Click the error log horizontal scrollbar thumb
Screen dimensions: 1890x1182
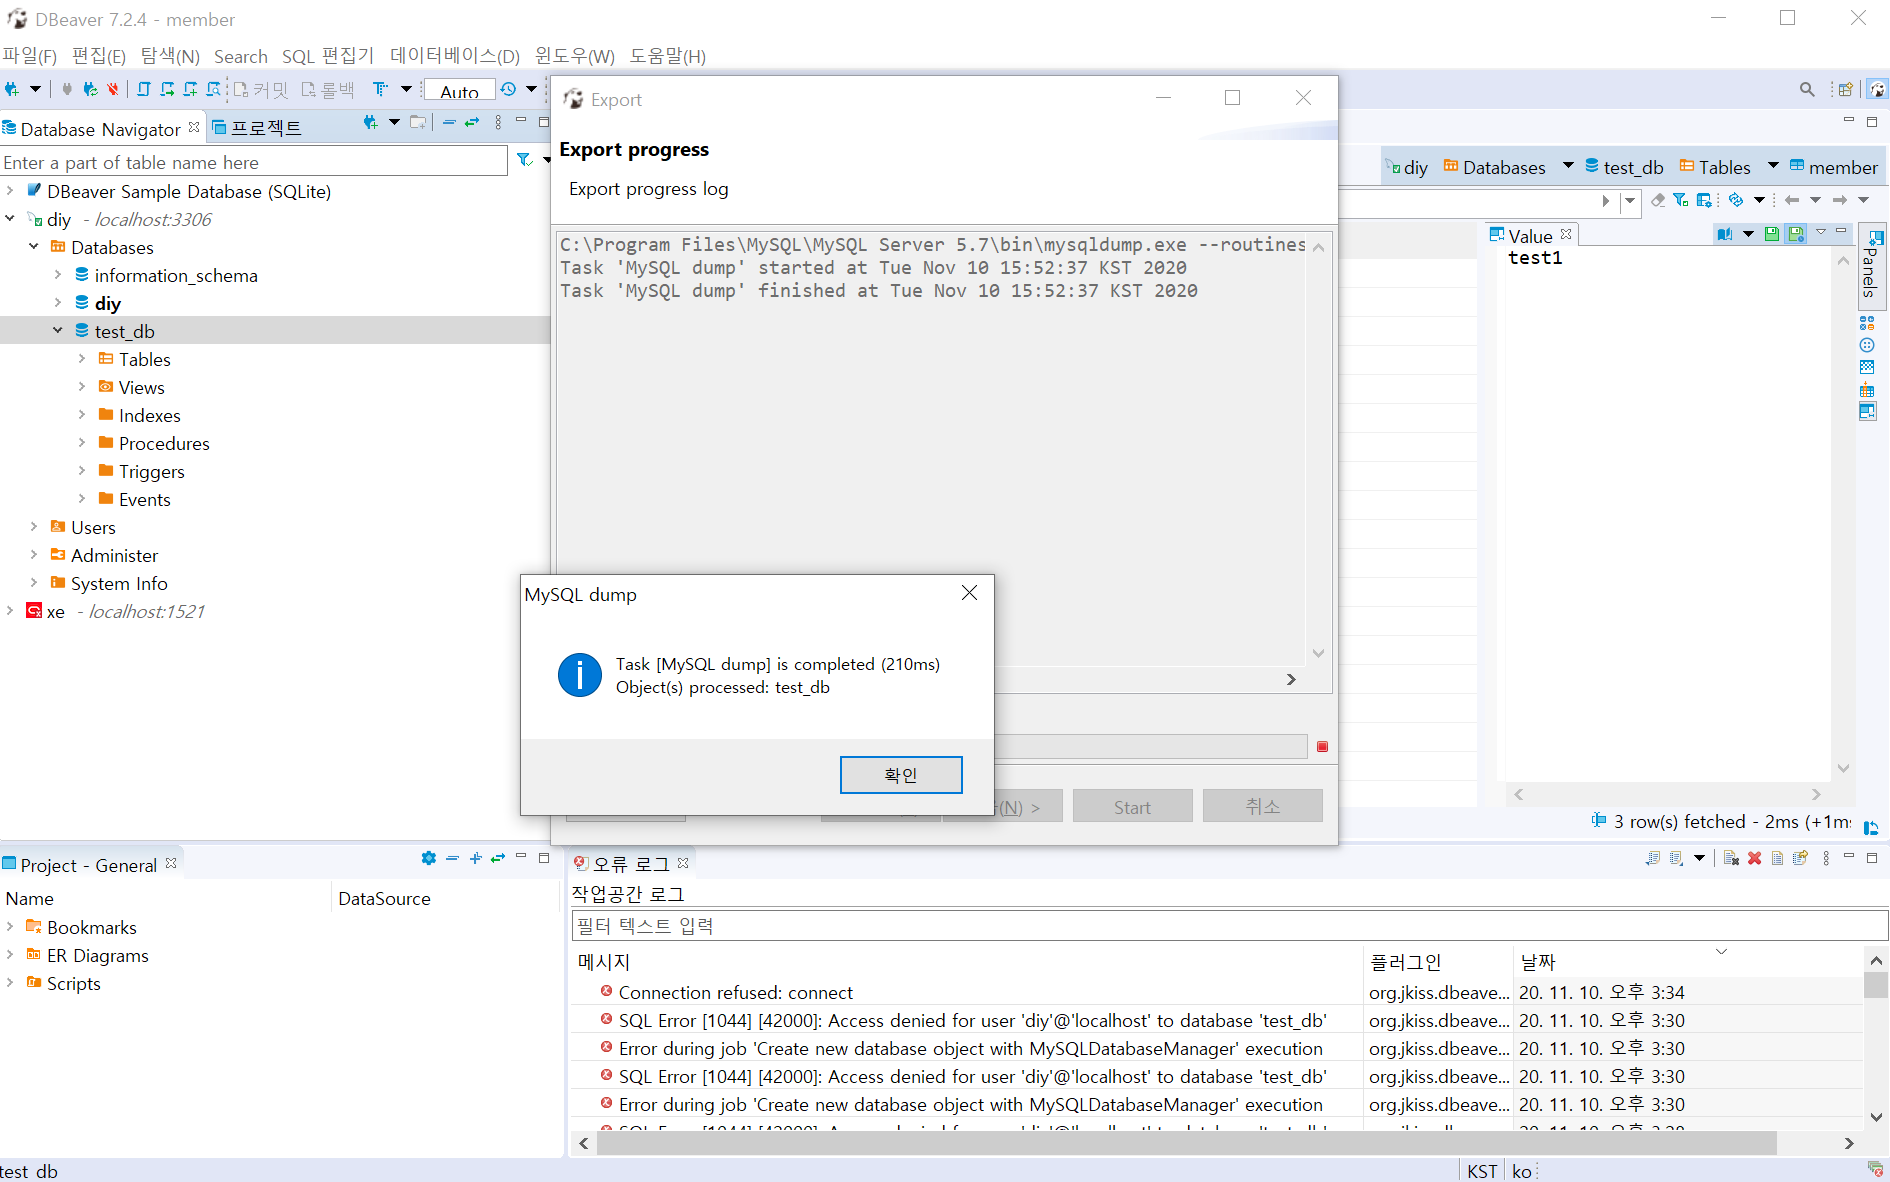click(1186, 1143)
